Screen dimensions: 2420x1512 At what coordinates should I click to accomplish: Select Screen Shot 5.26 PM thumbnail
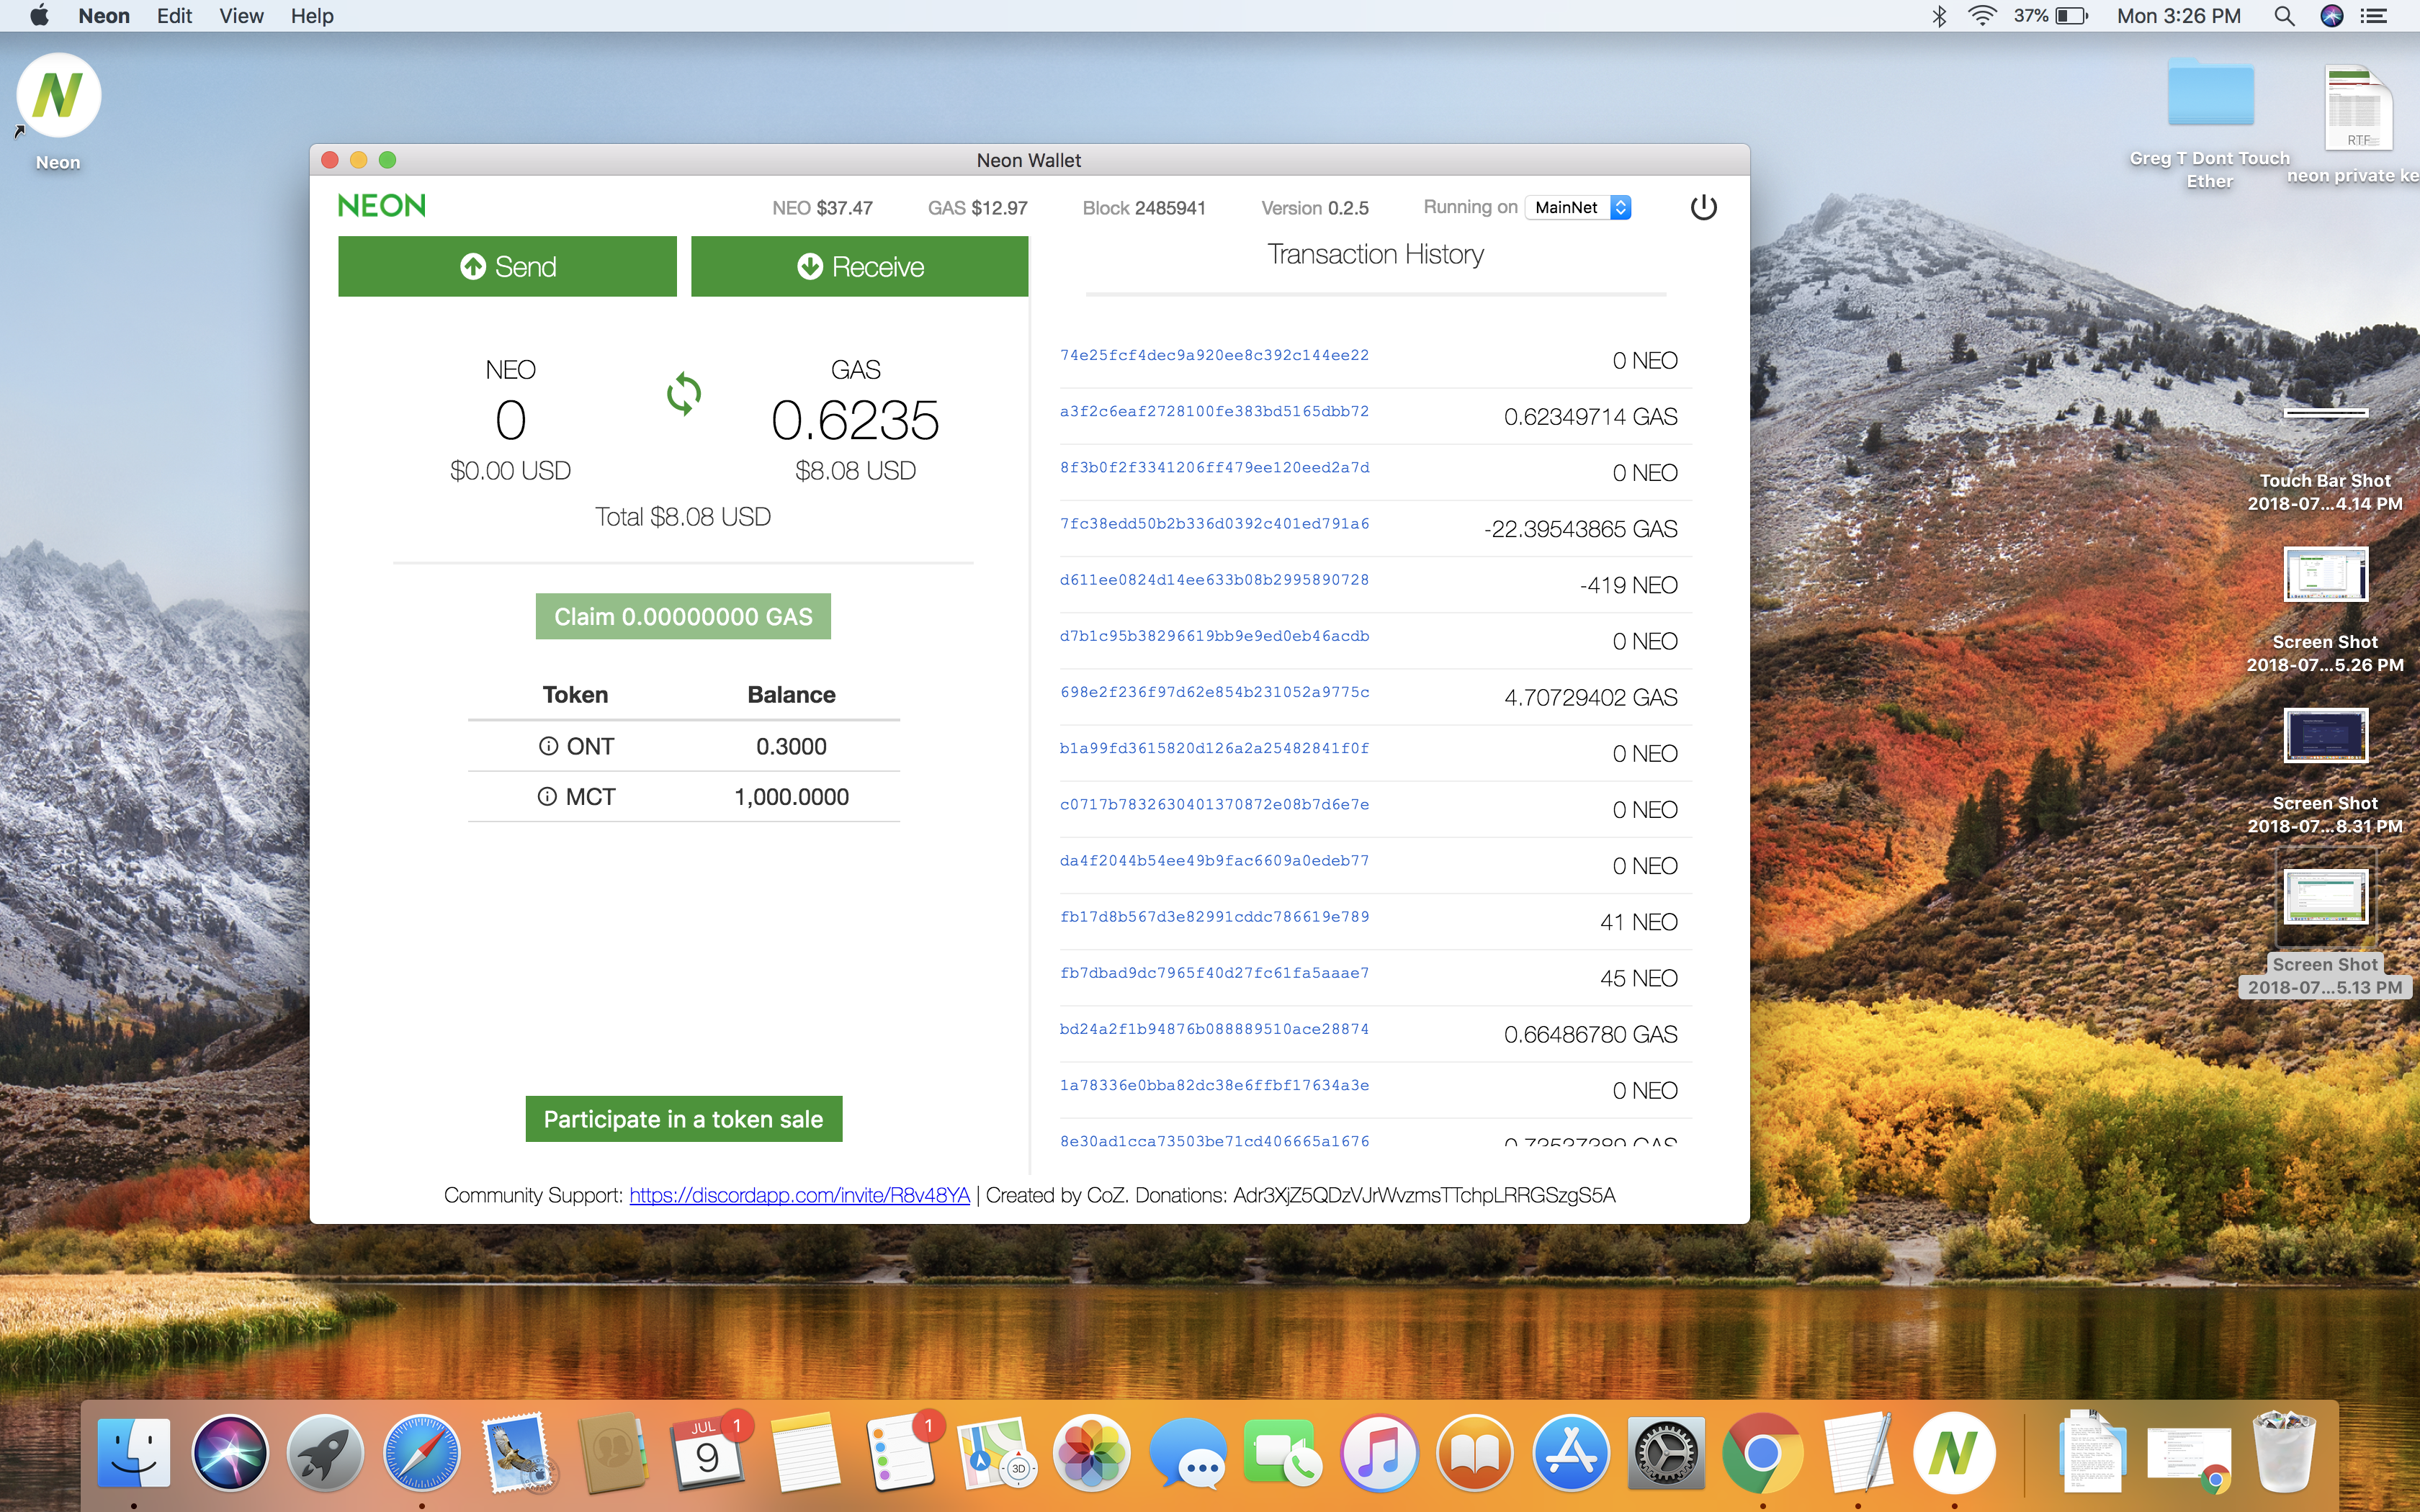click(2326, 574)
